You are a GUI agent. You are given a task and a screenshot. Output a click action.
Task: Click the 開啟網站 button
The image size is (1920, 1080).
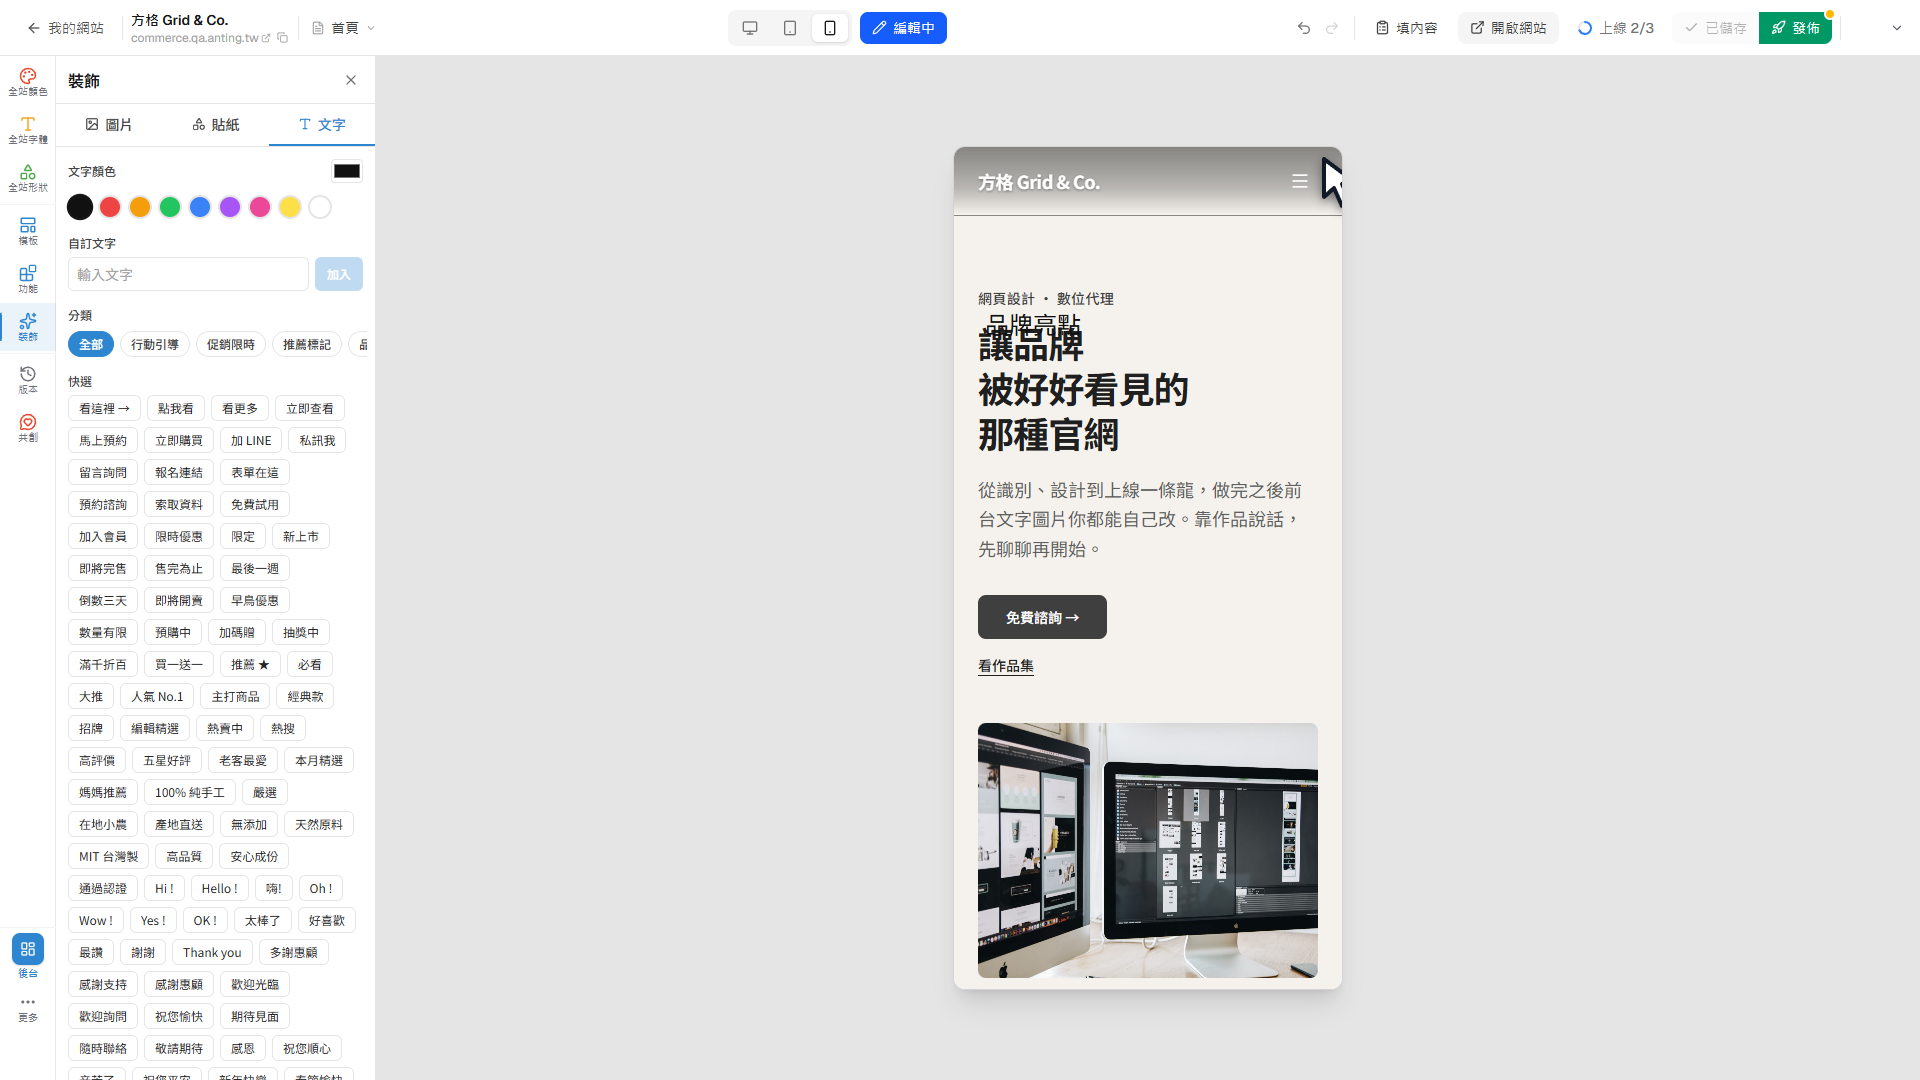click(1508, 28)
